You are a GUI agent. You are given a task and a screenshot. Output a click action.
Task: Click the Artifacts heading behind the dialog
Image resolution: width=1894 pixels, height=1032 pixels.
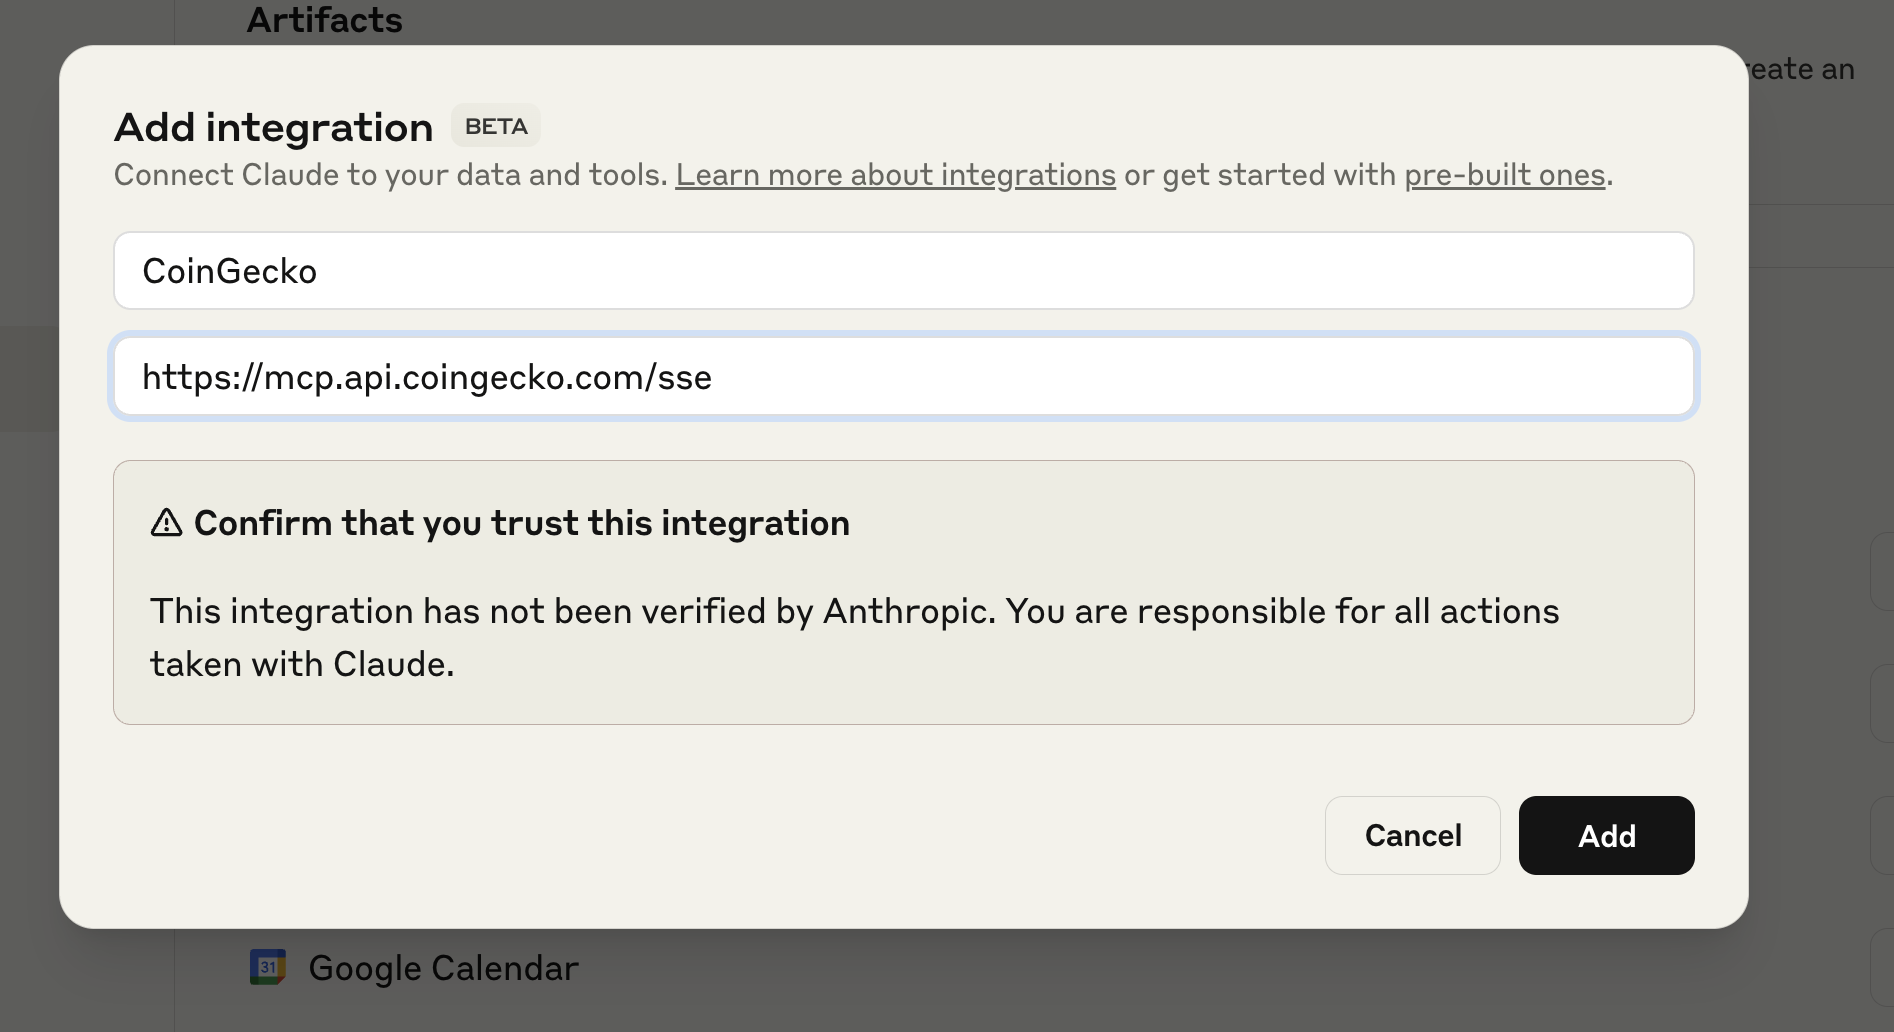(x=324, y=20)
